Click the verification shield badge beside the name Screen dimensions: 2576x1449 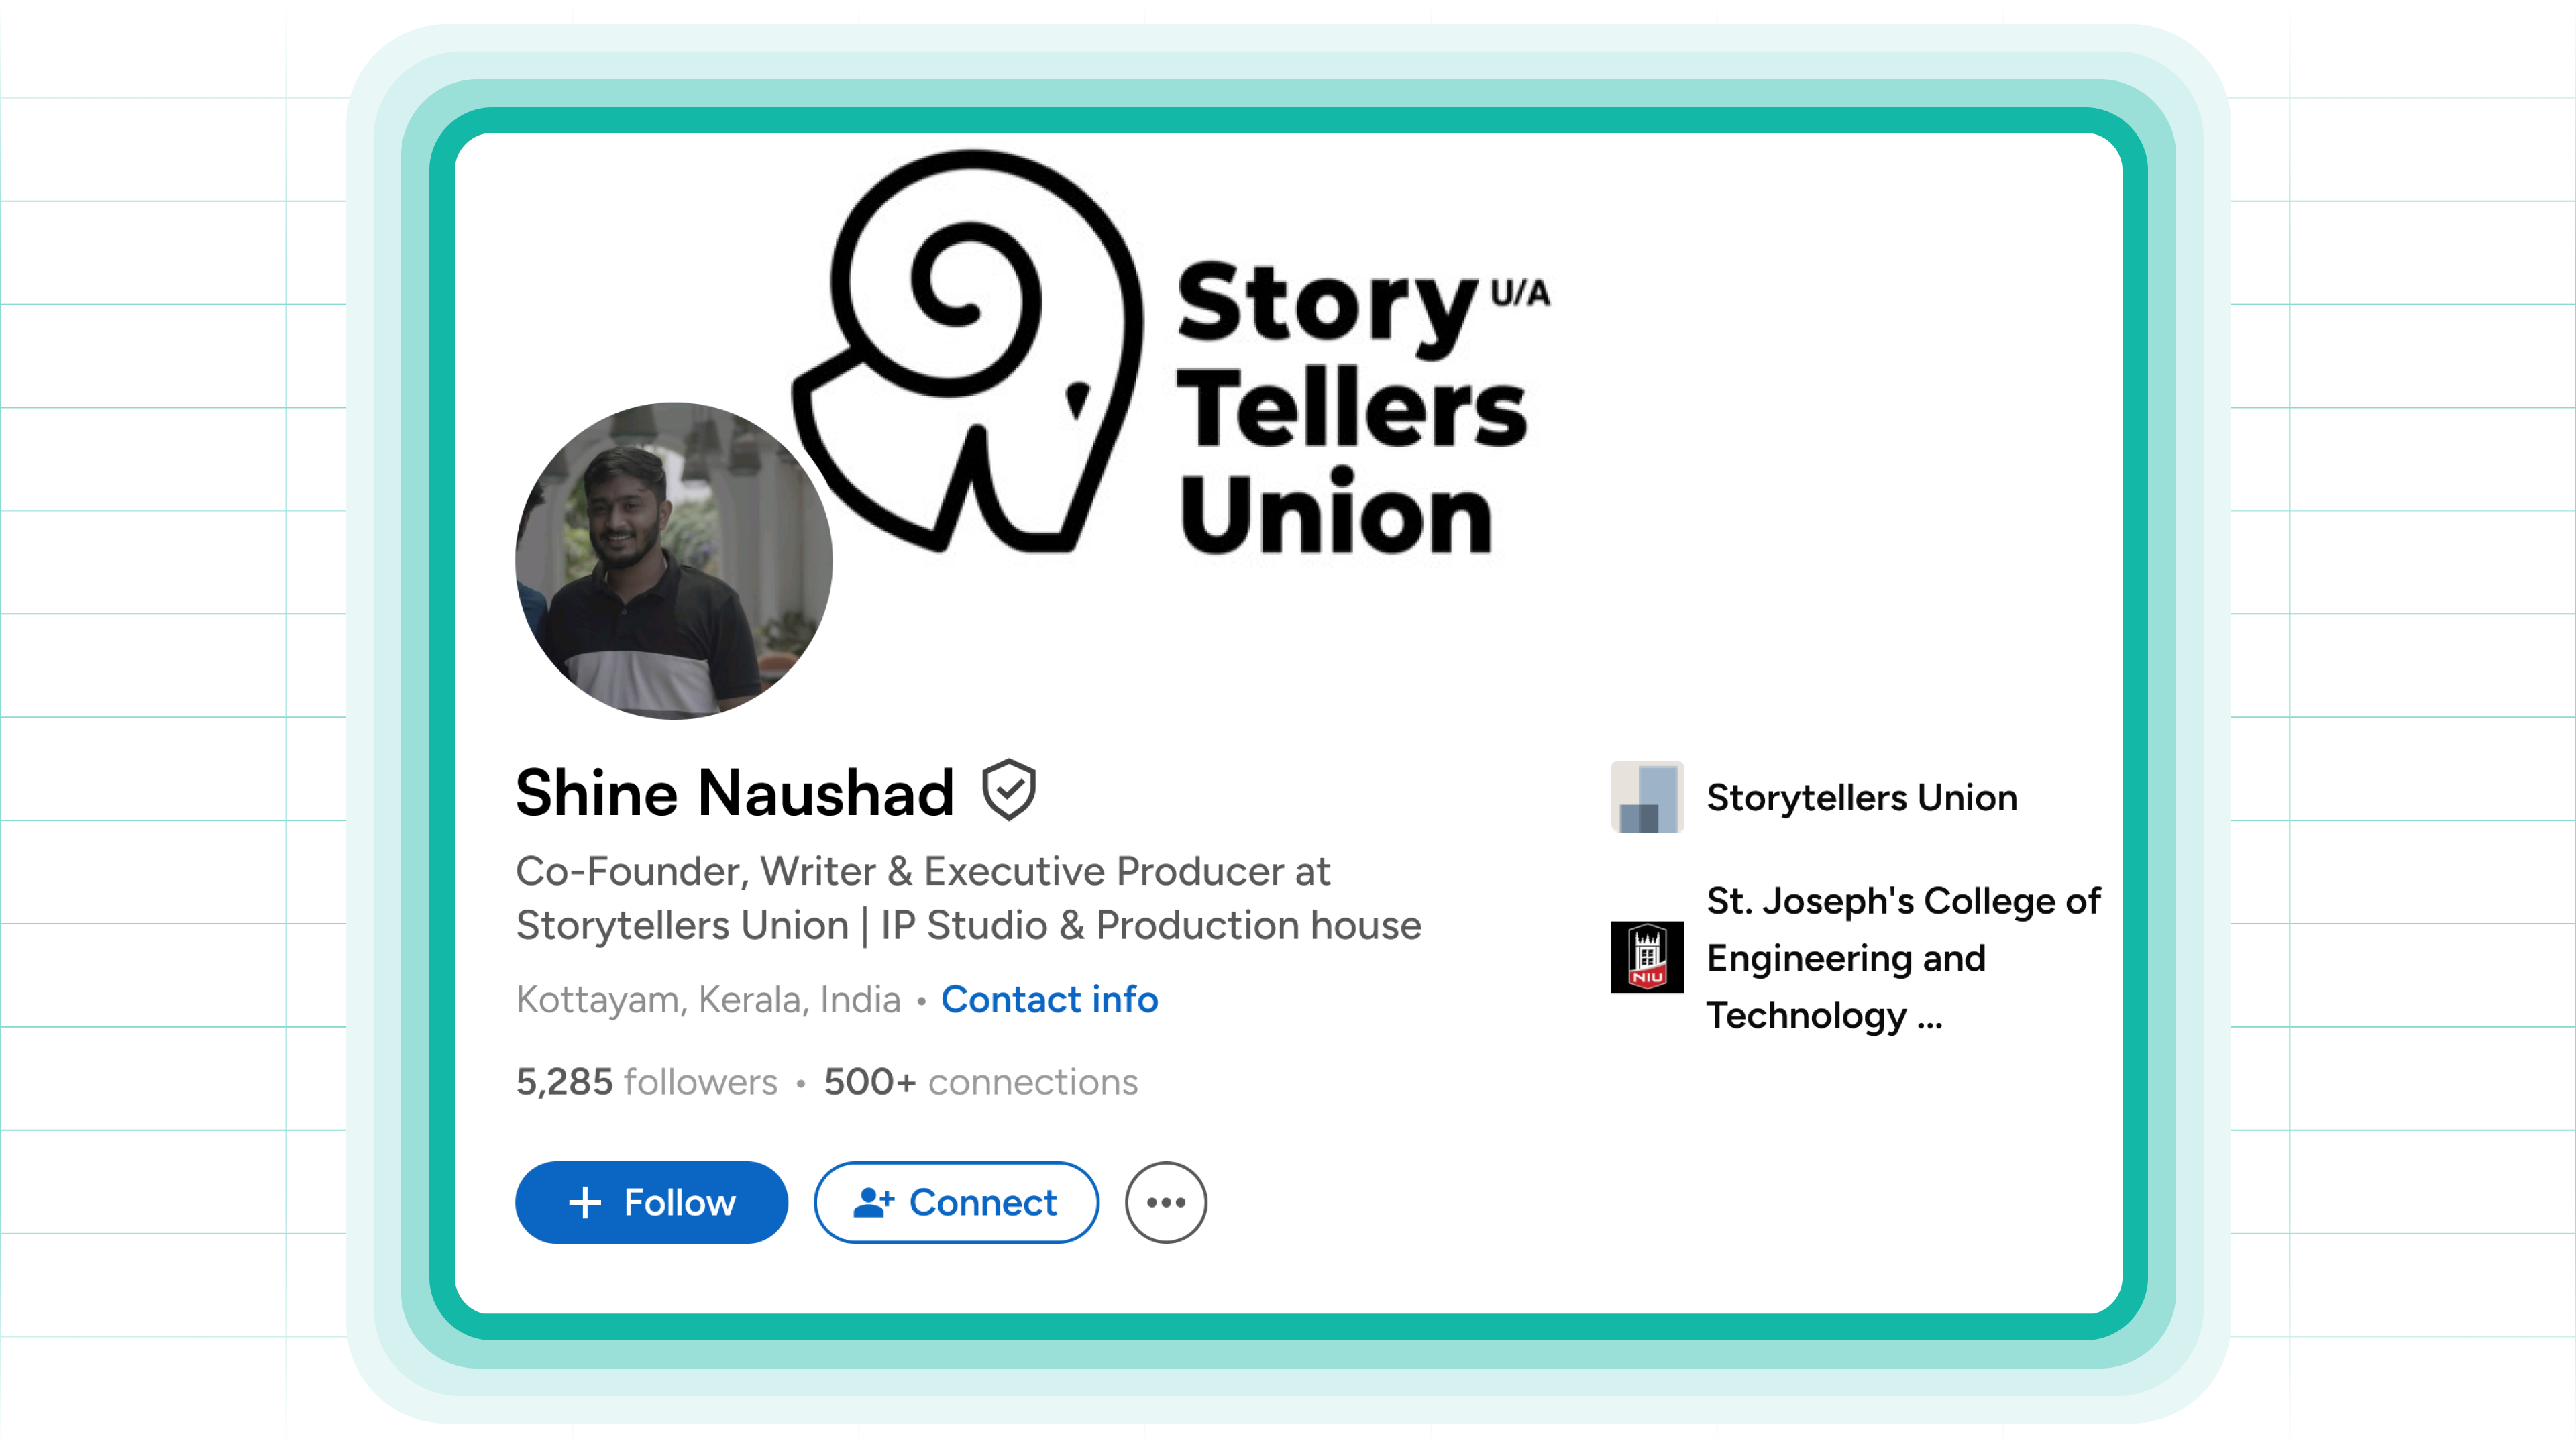[x=1009, y=790]
